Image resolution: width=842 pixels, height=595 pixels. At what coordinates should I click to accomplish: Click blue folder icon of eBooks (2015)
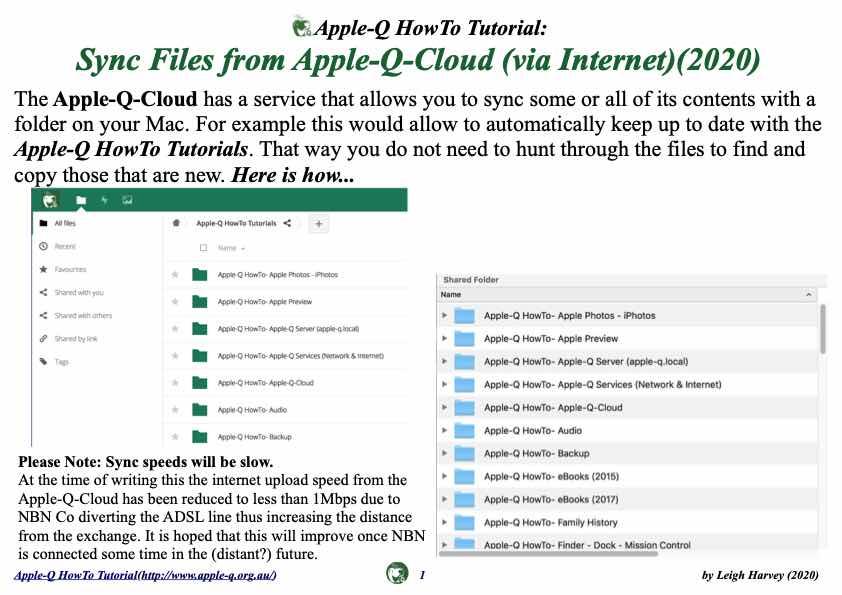(464, 476)
